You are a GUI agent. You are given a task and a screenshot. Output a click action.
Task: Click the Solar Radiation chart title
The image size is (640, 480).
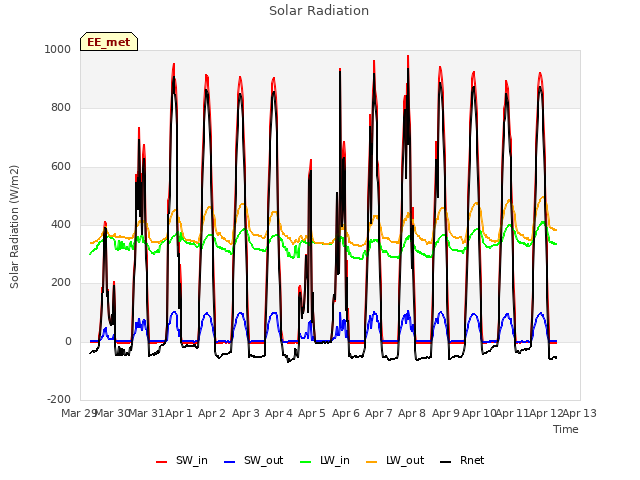319,11
